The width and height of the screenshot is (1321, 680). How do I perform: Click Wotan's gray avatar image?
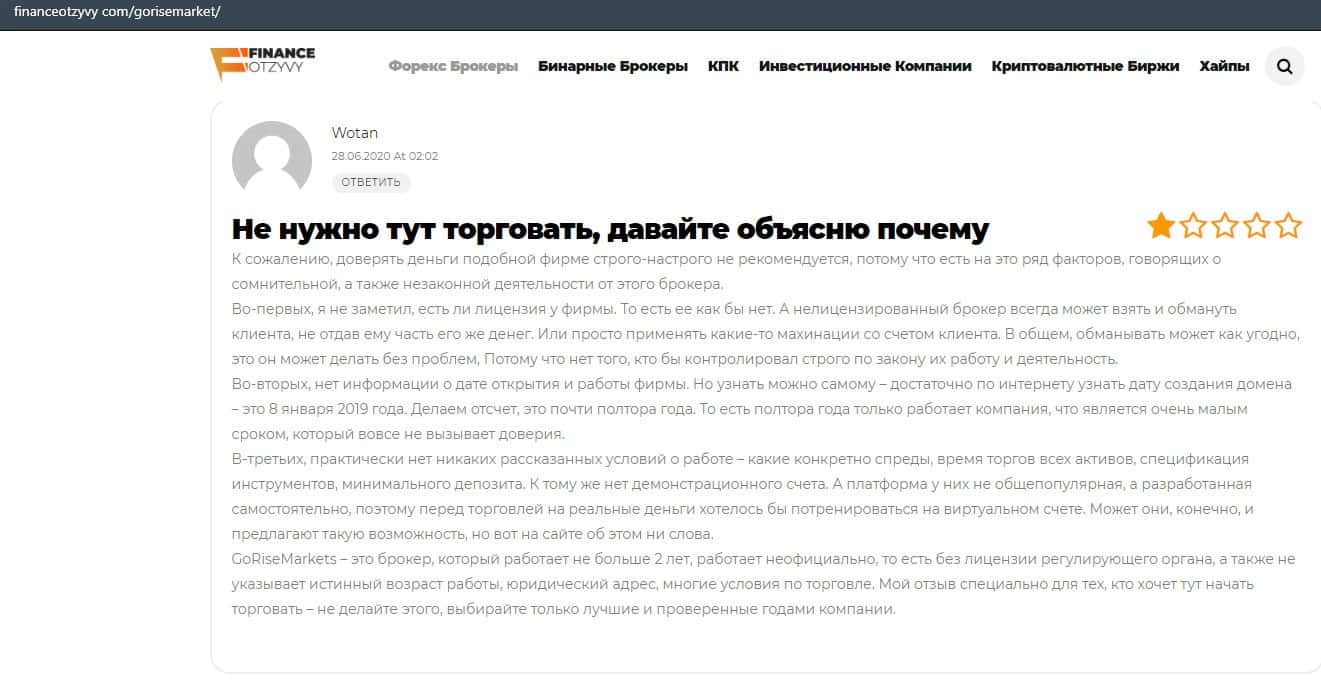tap(272, 159)
